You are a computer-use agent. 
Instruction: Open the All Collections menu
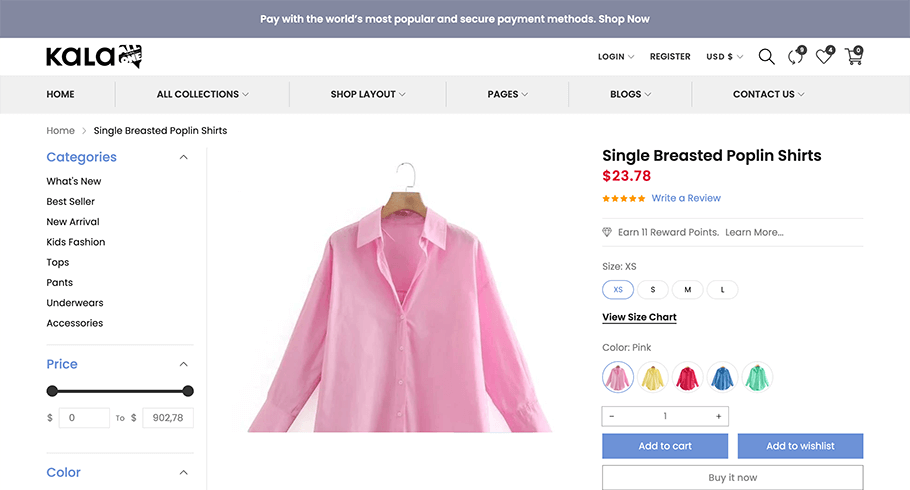coord(203,94)
